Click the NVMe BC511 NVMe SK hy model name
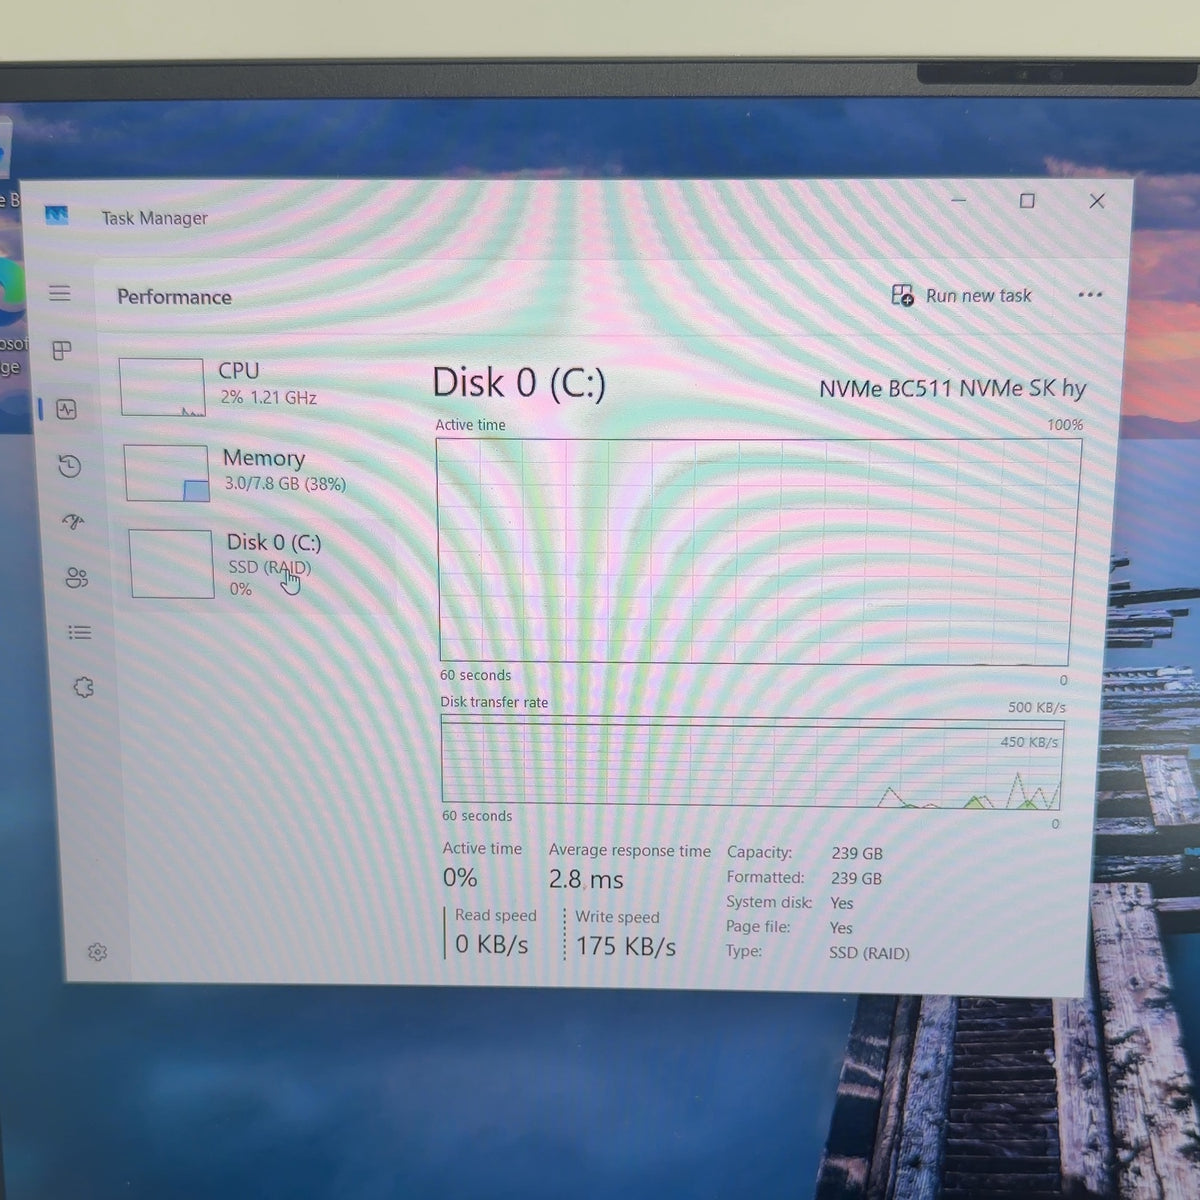Image resolution: width=1200 pixels, height=1200 pixels. pos(952,388)
